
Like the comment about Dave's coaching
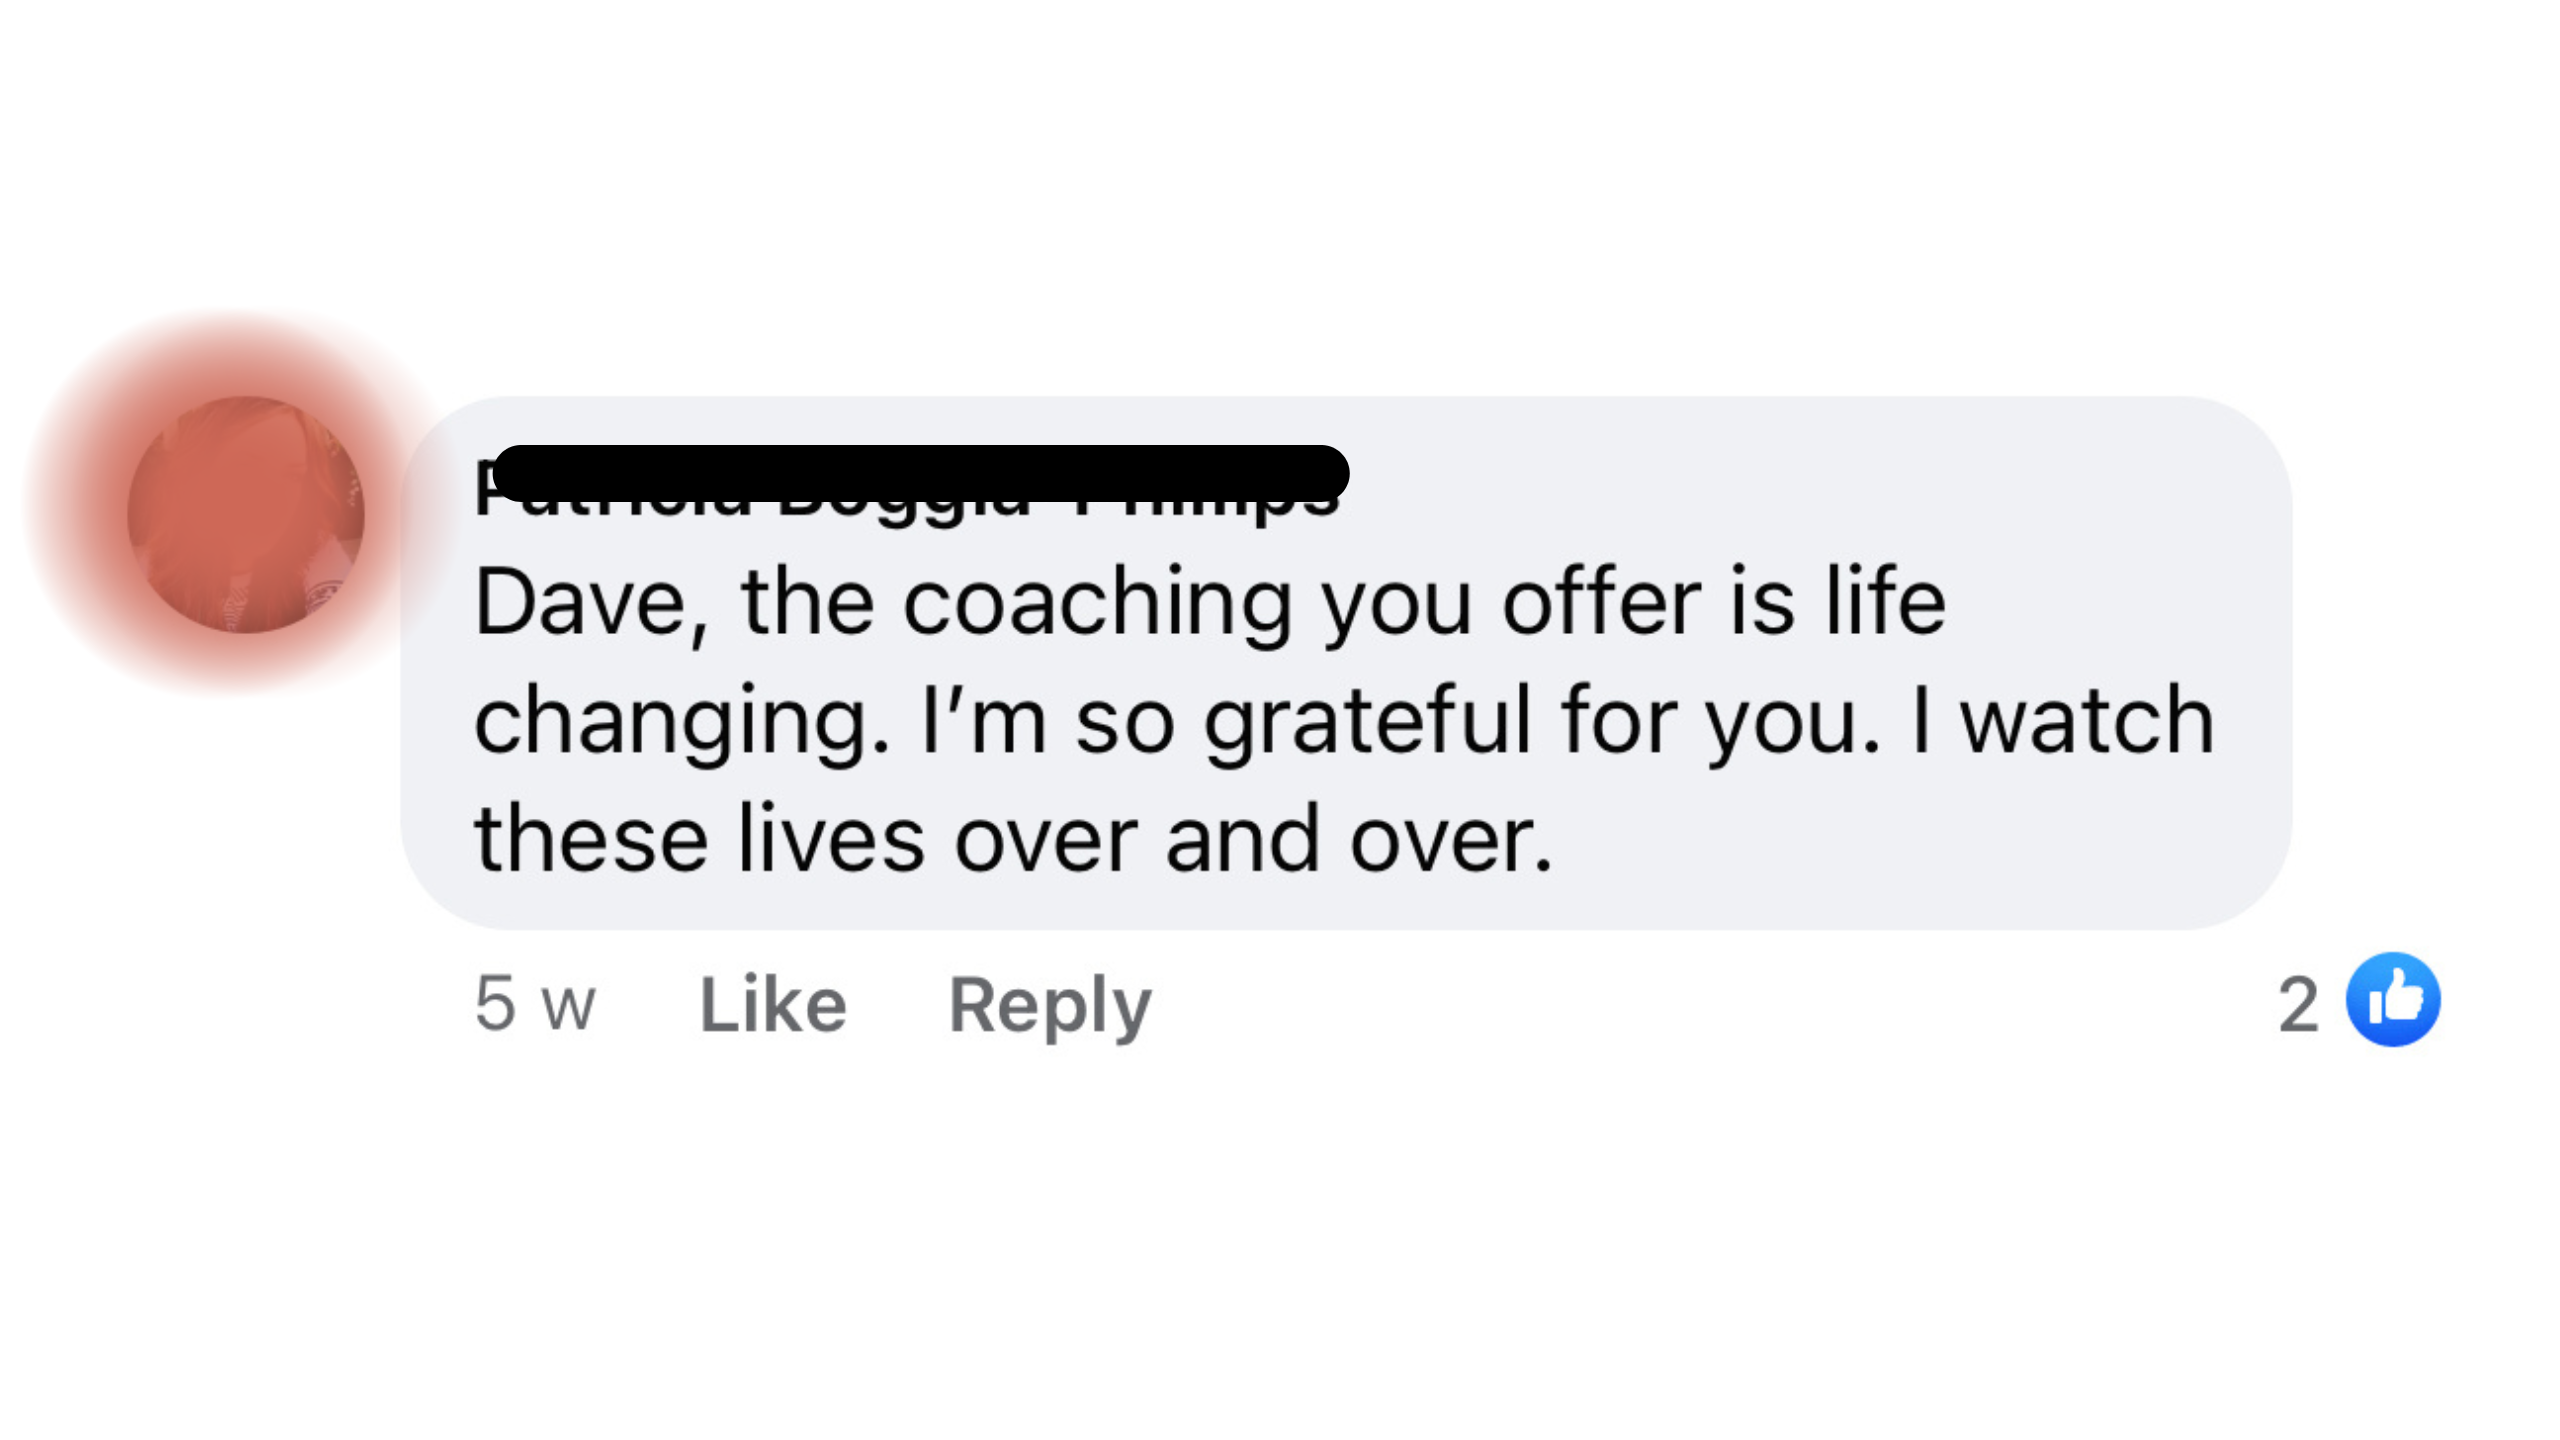pos(773,1004)
